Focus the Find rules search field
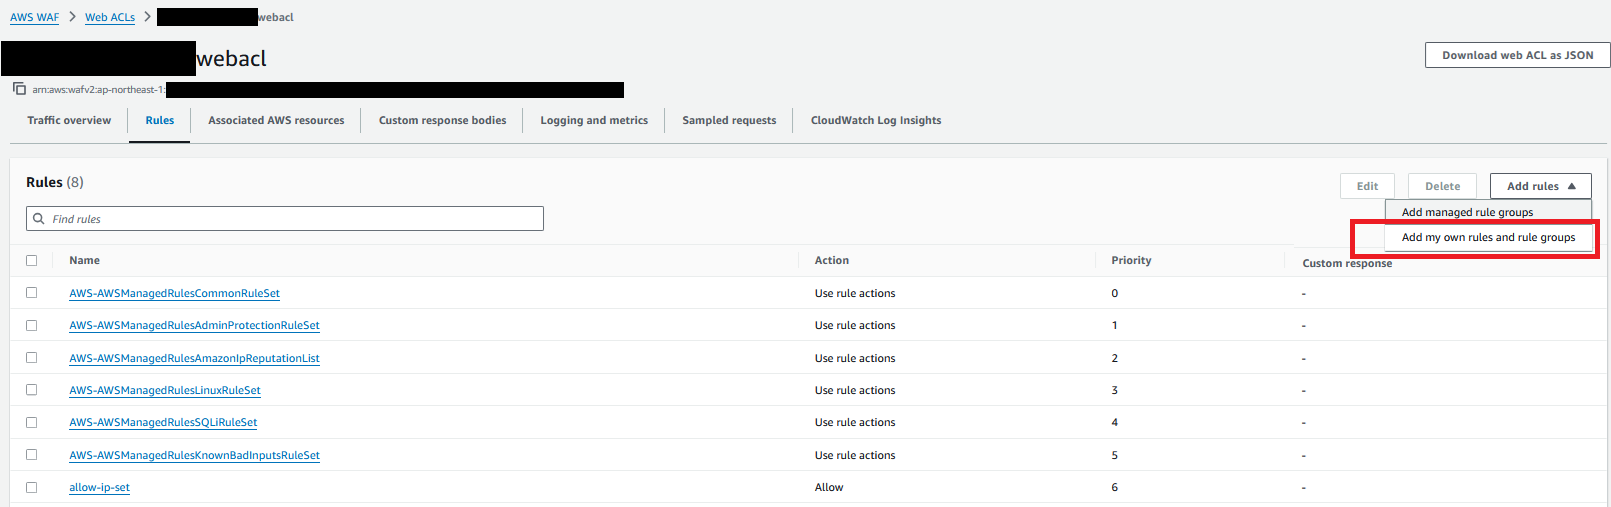The width and height of the screenshot is (1611, 507). pos(285,218)
